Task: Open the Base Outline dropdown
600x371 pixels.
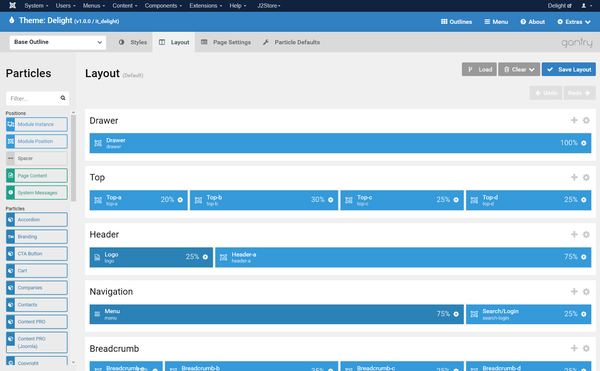Action: click(58, 42)
